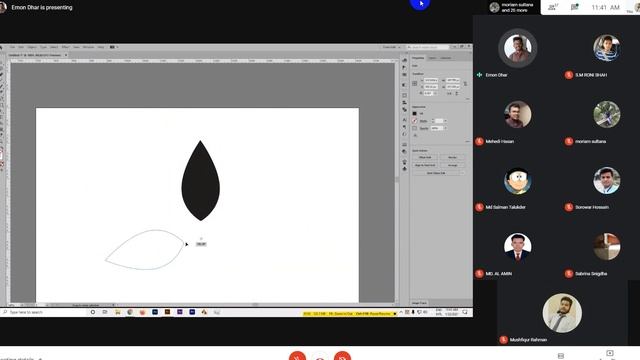Click the notification center icon on taskbar
Image resolution: width=640 pixels, height=360 pixels.
465,312
